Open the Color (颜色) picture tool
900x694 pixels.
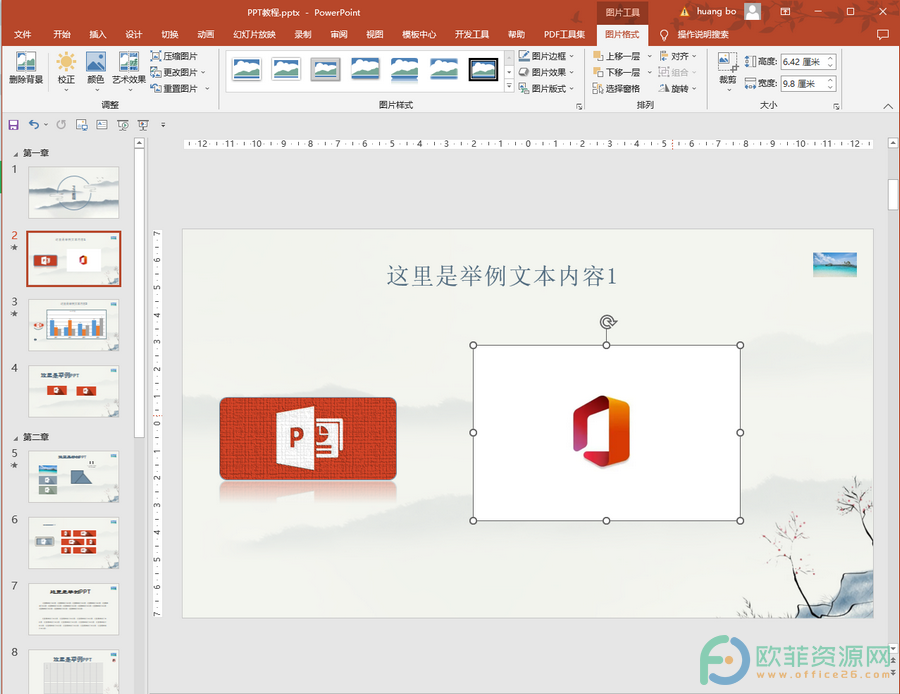coord(96,70)
